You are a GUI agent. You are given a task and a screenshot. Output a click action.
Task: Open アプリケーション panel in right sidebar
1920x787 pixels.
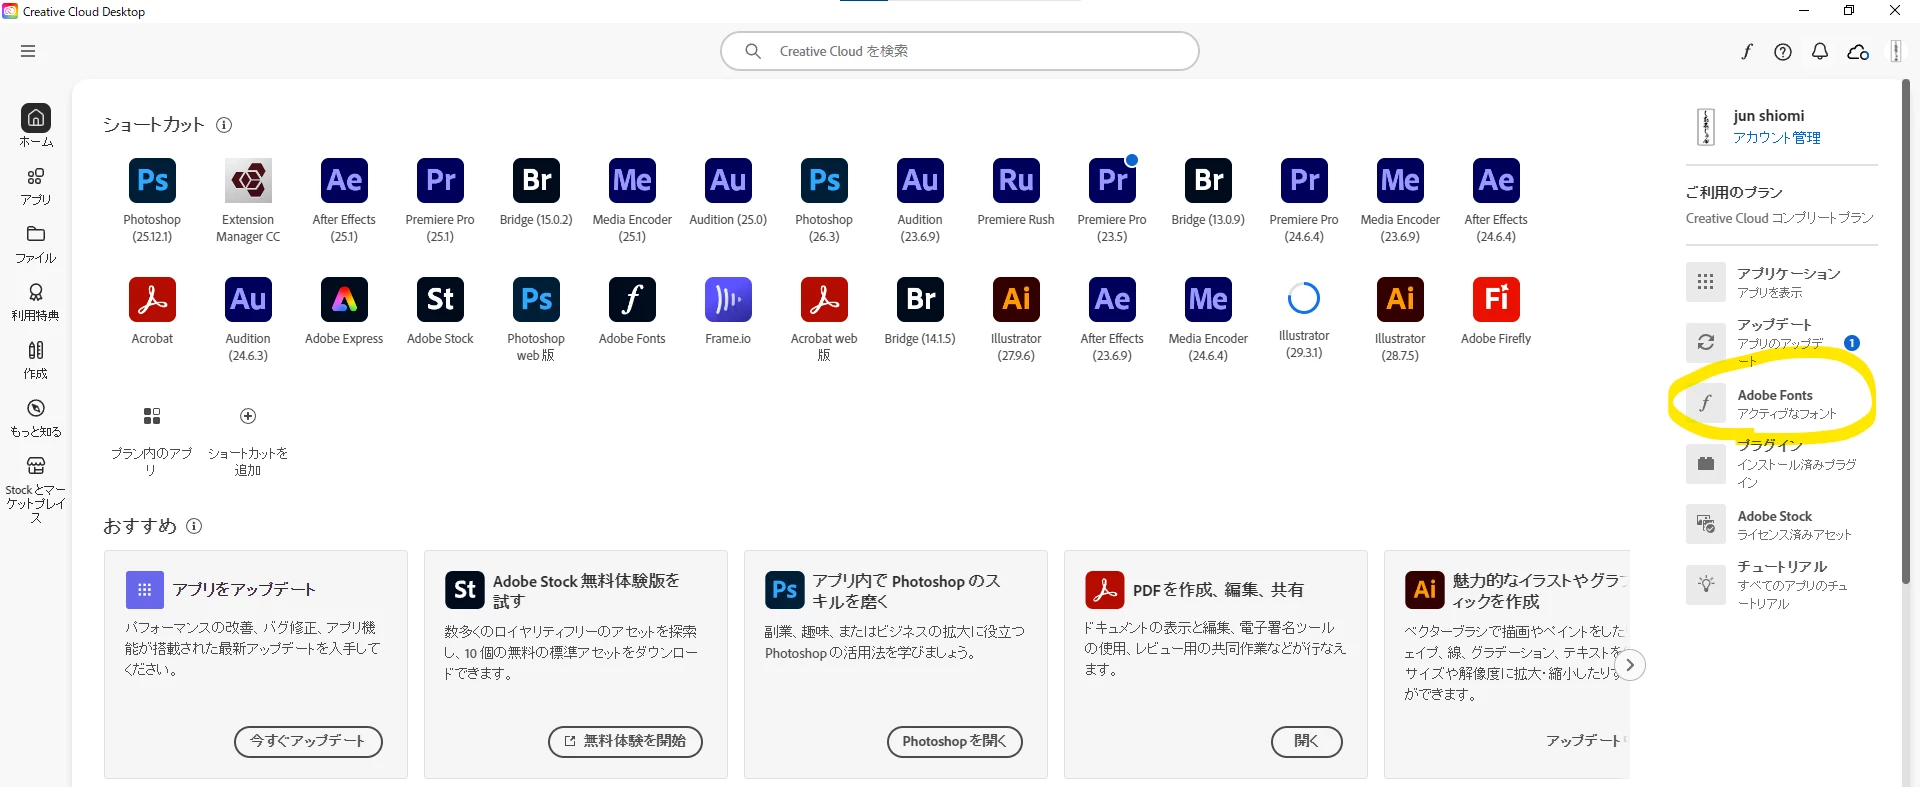[x=1780, y=282]
